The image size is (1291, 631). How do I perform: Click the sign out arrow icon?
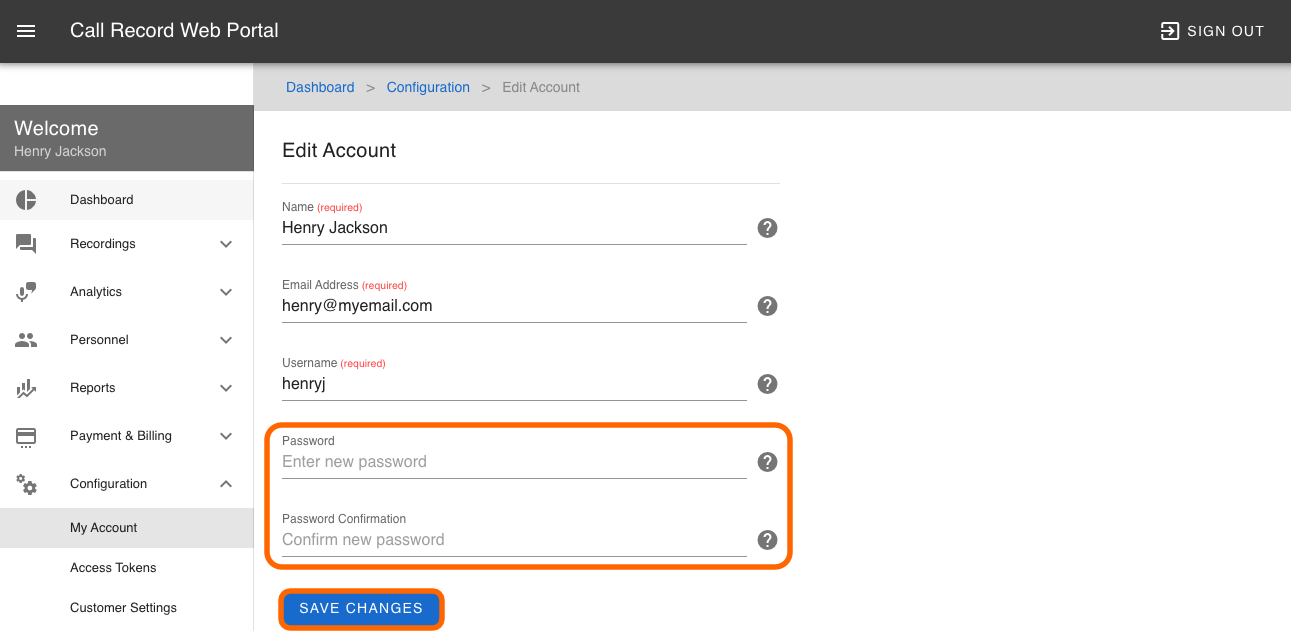pos(1169,31)
